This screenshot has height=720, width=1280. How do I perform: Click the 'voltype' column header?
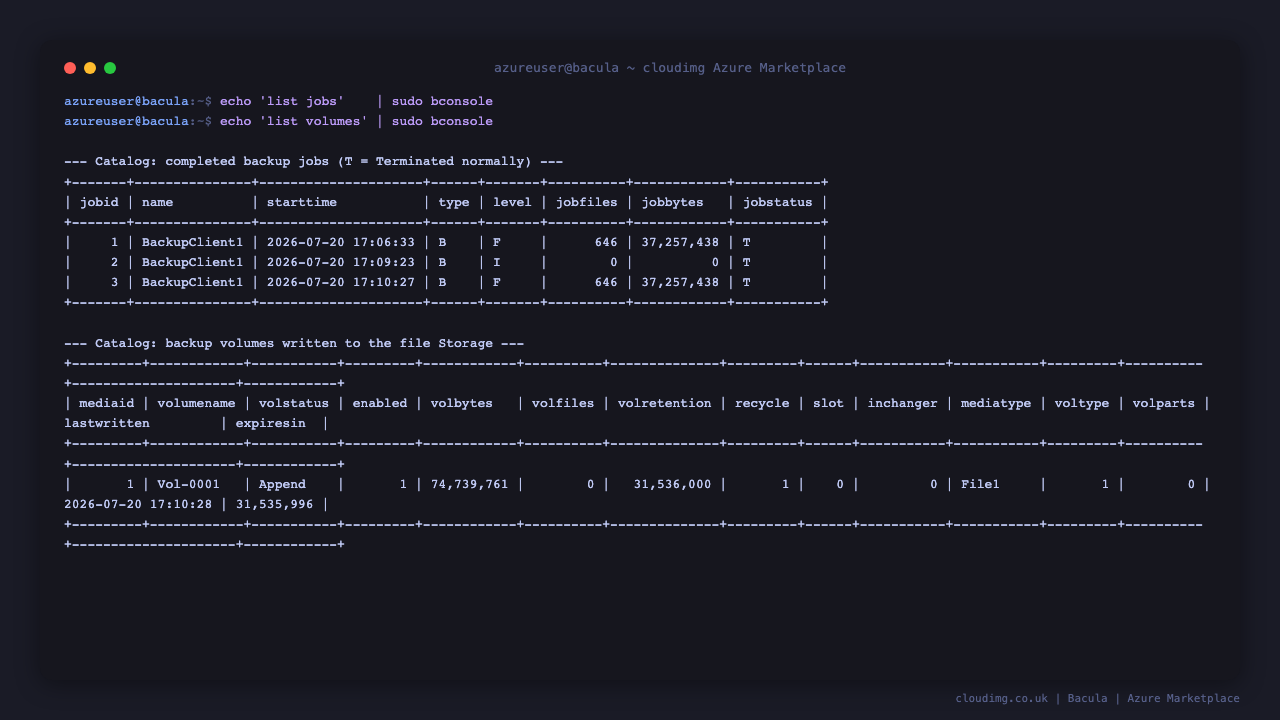(x=1082, y=404)
